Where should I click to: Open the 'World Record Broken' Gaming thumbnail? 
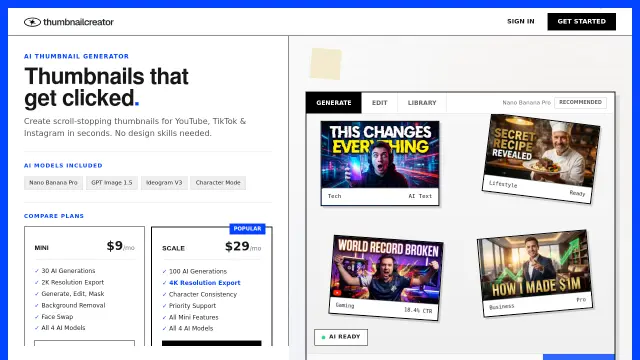point(386,278)
